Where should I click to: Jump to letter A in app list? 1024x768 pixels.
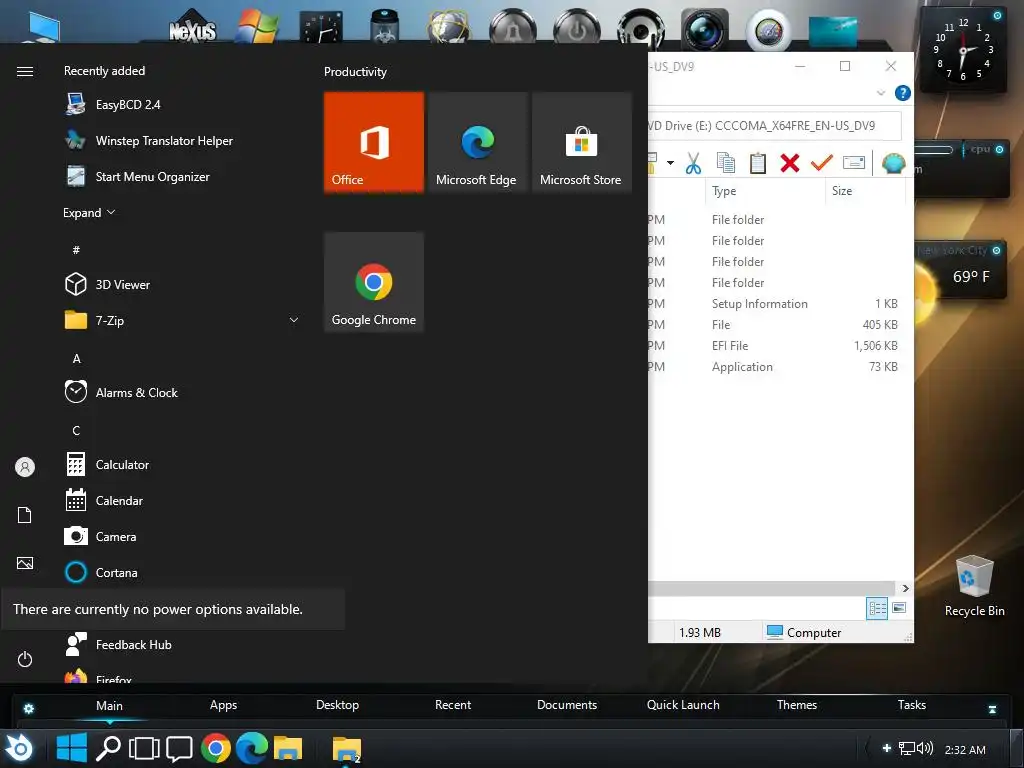(x=76, y=359)
